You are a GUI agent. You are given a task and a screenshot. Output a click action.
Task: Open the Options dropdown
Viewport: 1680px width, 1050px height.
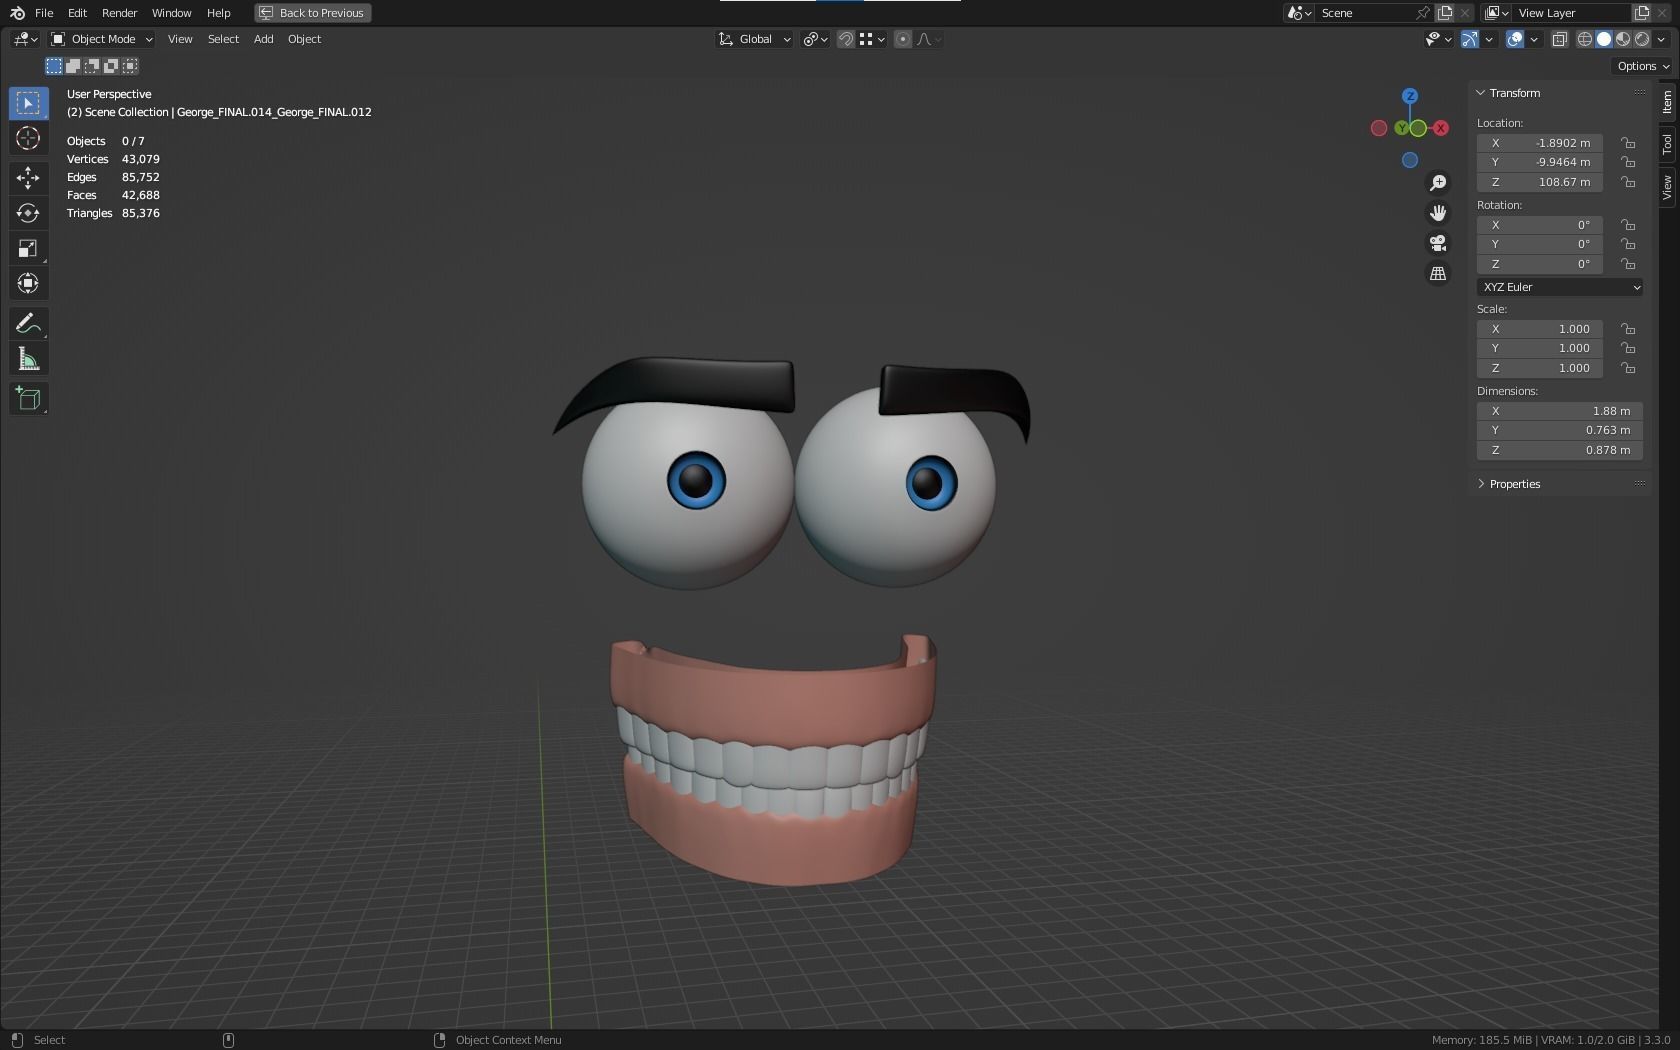[1643, 66]
